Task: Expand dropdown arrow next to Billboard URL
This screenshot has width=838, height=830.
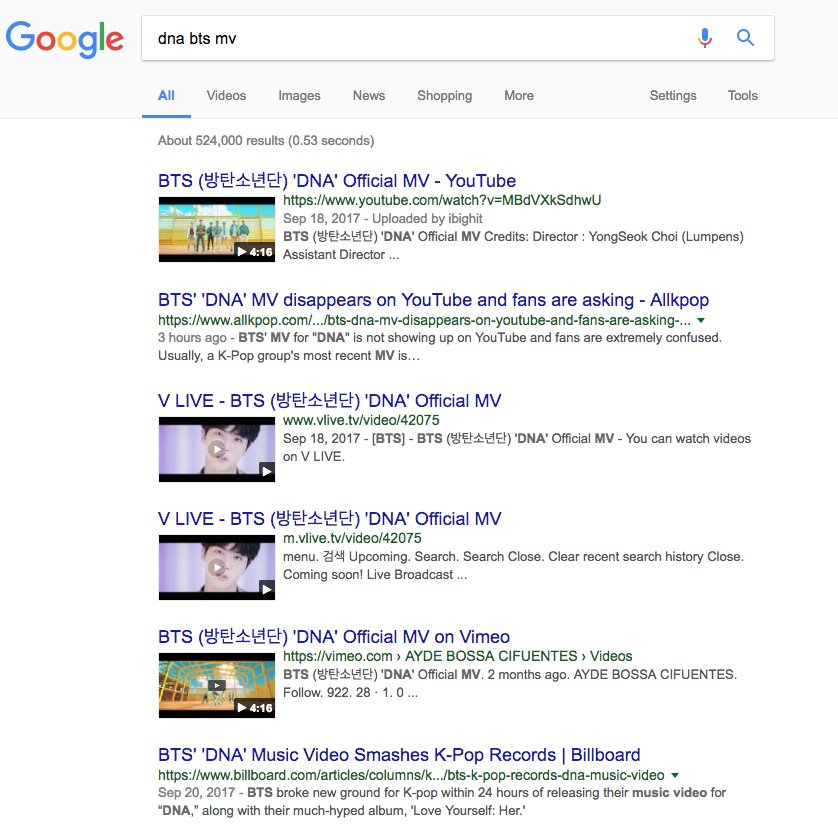Action: pyautogui.click(x=675, y=775)
